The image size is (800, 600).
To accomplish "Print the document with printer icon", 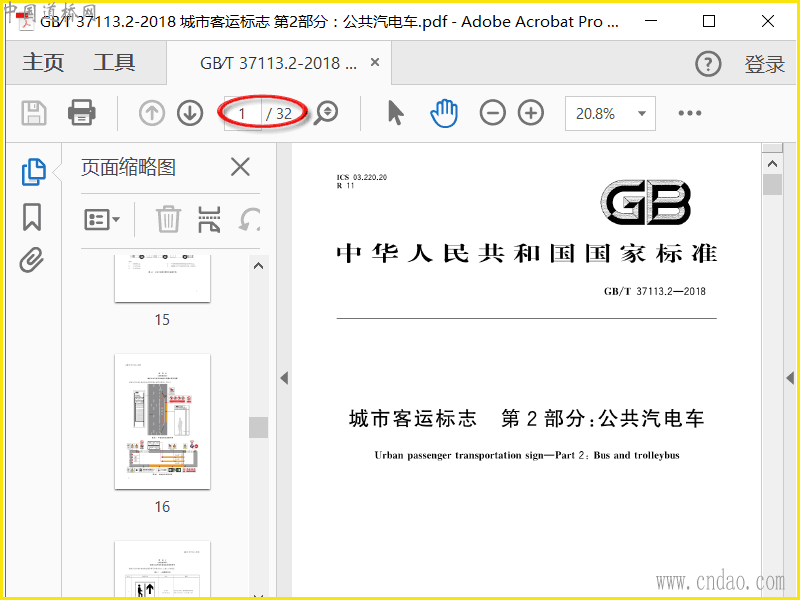I will point(82,113).
